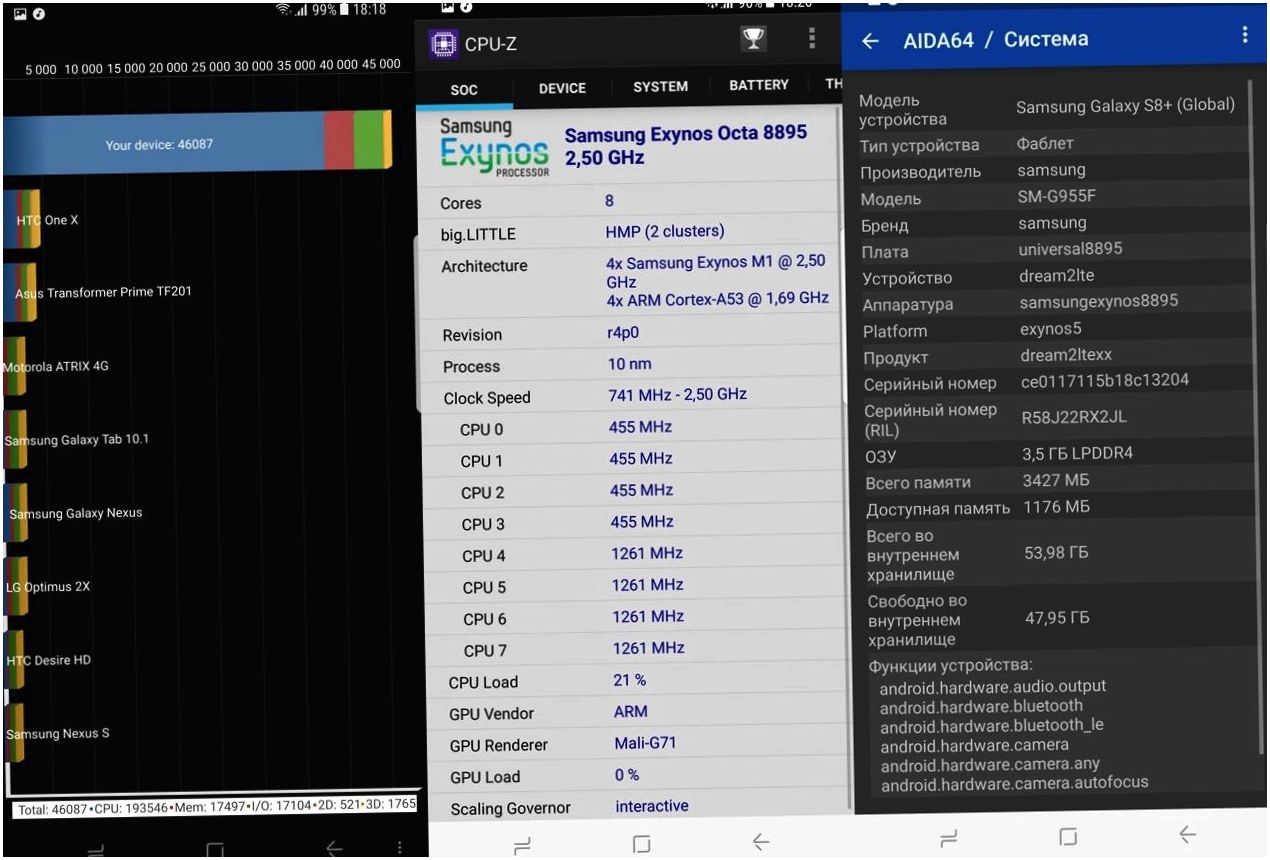This screenshot has width=1270, height=860.
Task: Tap the Scaling Governor value 'interactive'
Action: coord(652,806)
